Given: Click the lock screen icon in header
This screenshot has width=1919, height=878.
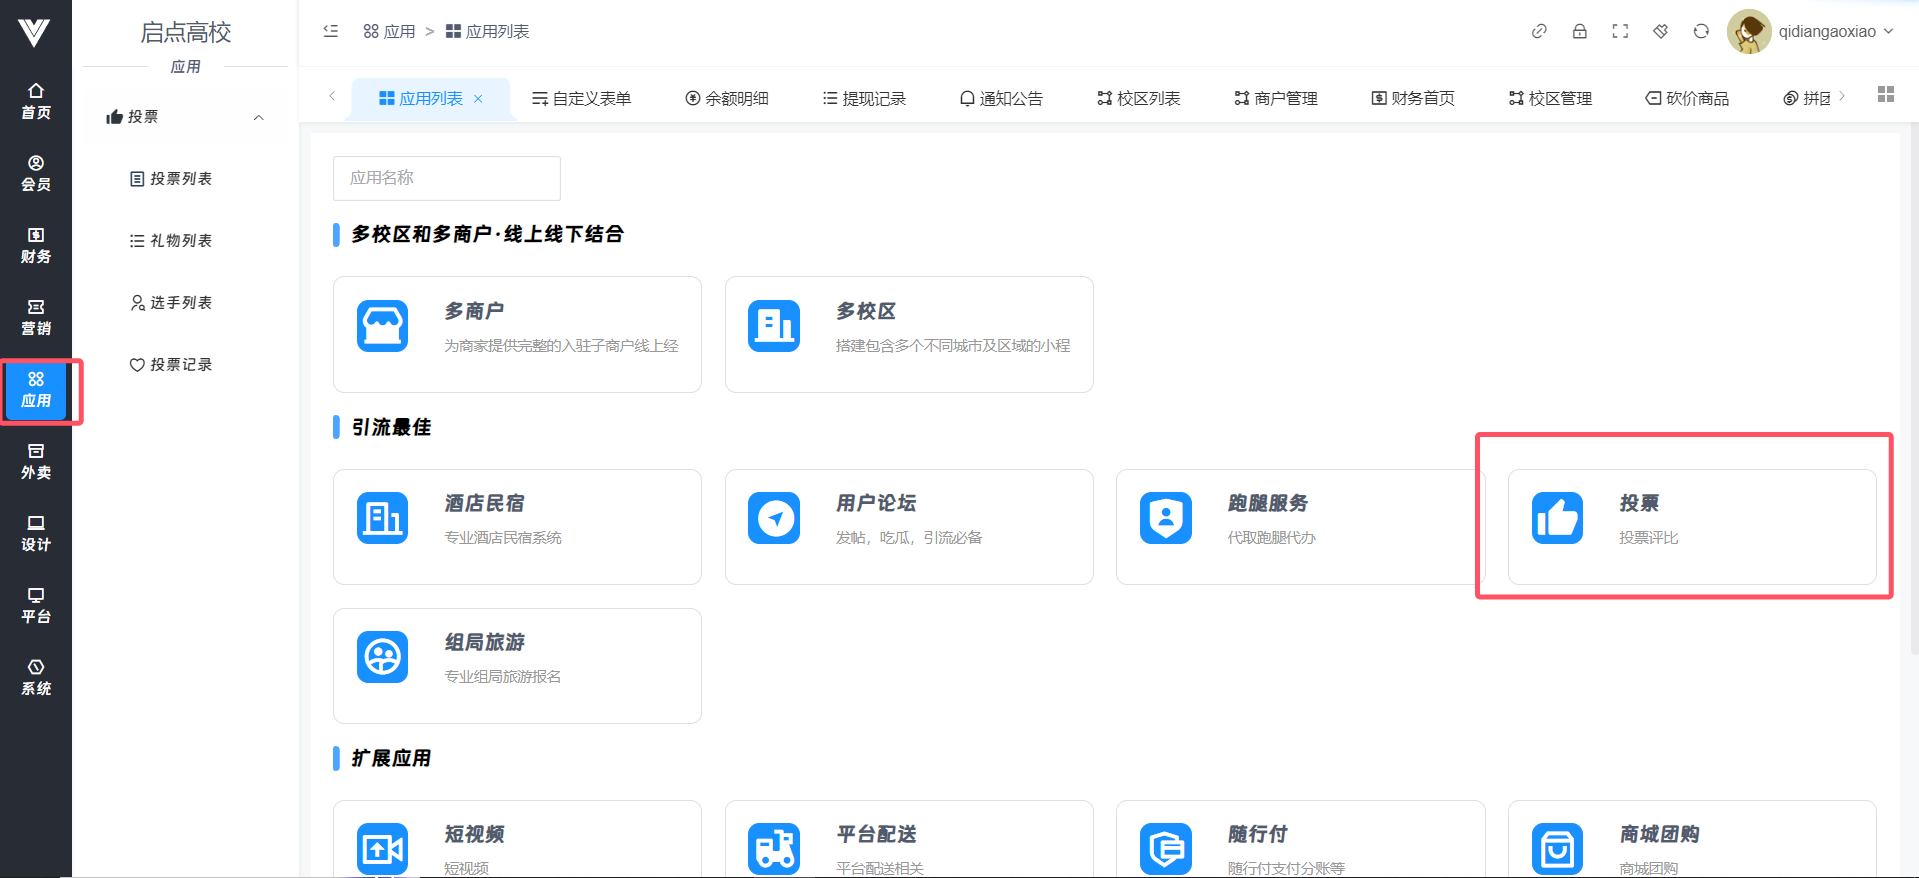Looking at the screenshot, I should (1579, 31).
